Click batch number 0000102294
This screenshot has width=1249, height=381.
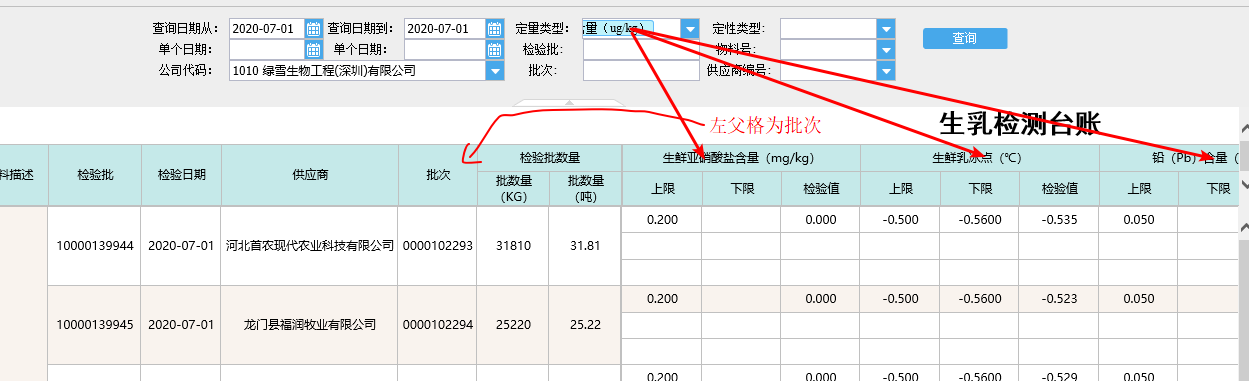coord(438,325)
